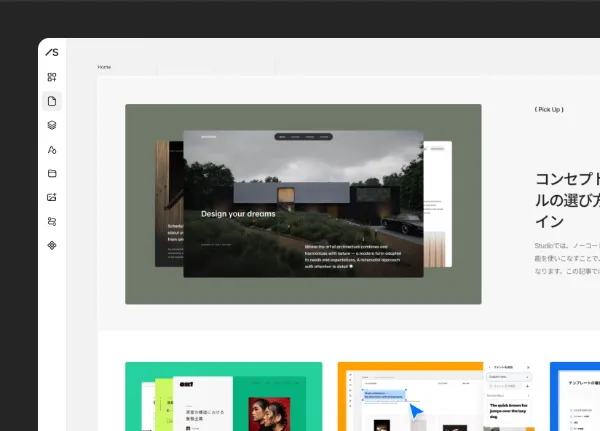This screenshot has width=600, height=431.
Task: Open the orange font editor card thumbnail
Action: pos(436,397)
